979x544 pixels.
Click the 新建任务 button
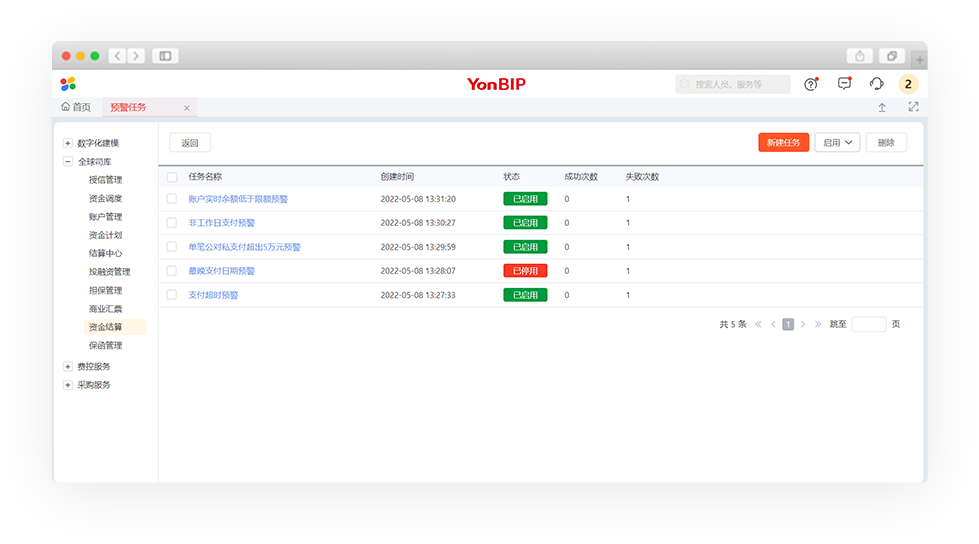point(783,143)
